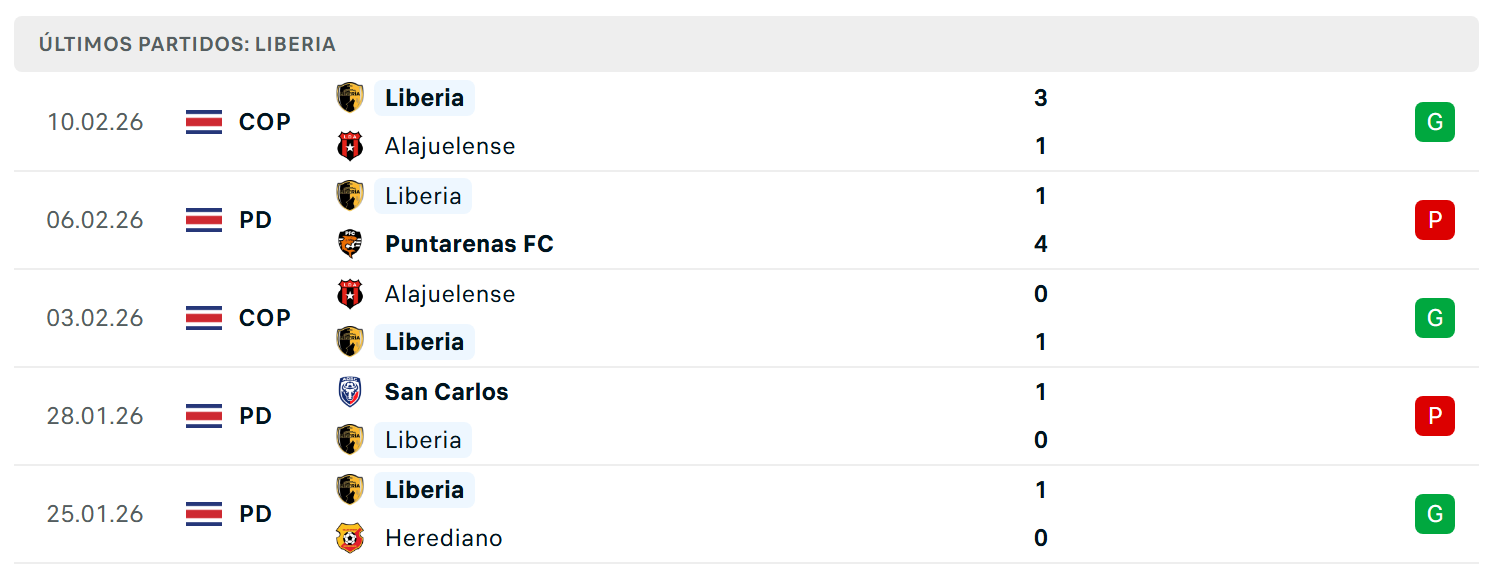Click Liberia crest in the 10.02.26 match
This screenshot has height=581, width=1497.
pos(350,98)
